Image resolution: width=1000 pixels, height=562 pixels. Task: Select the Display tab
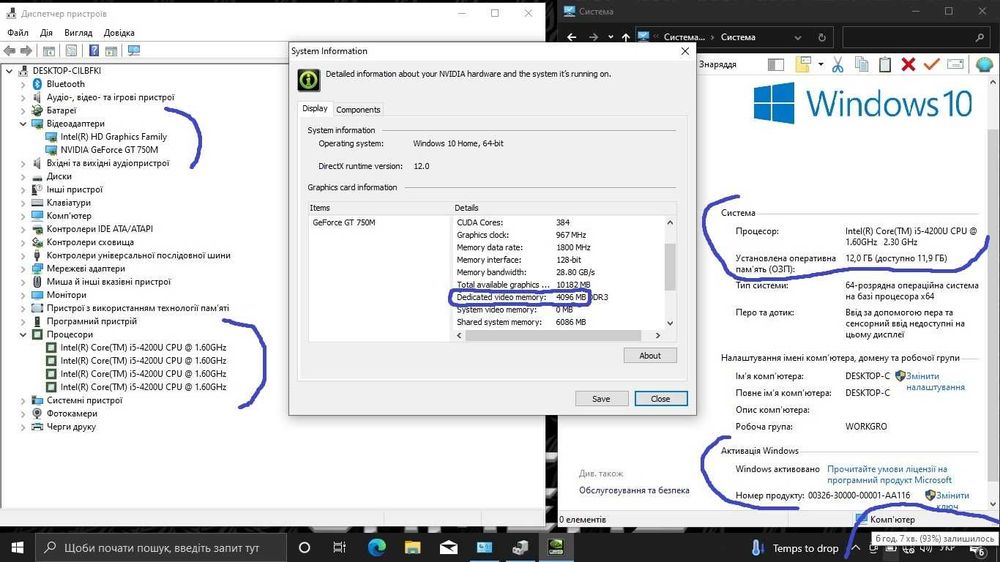coord(314,108)
